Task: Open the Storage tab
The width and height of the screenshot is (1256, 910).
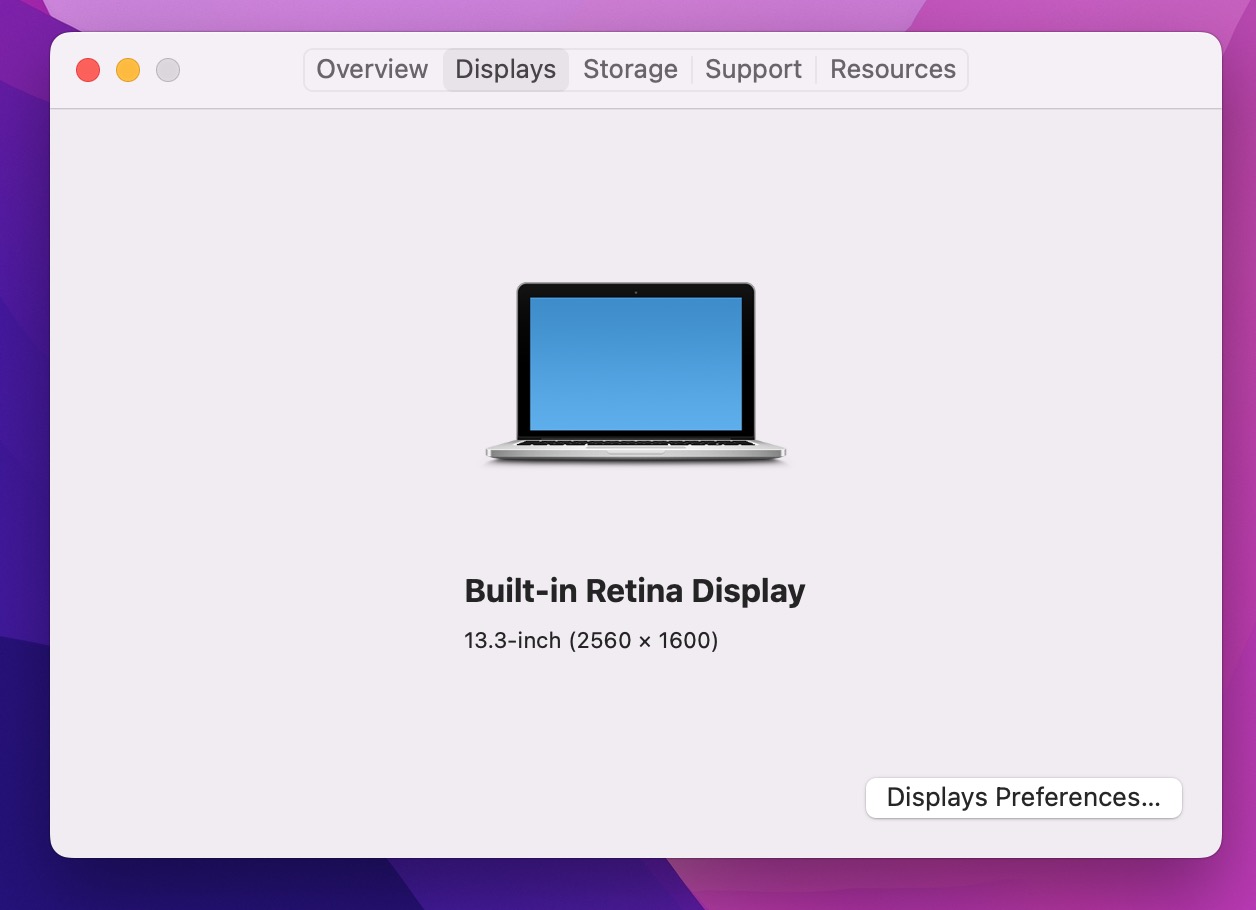Action: tap(630, 70)
